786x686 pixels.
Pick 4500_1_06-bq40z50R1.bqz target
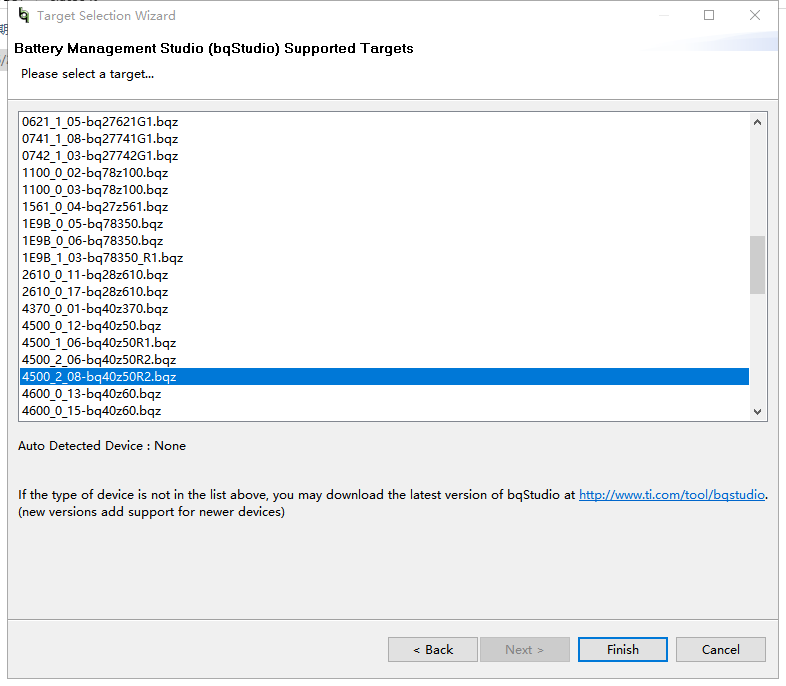[99, 343]
